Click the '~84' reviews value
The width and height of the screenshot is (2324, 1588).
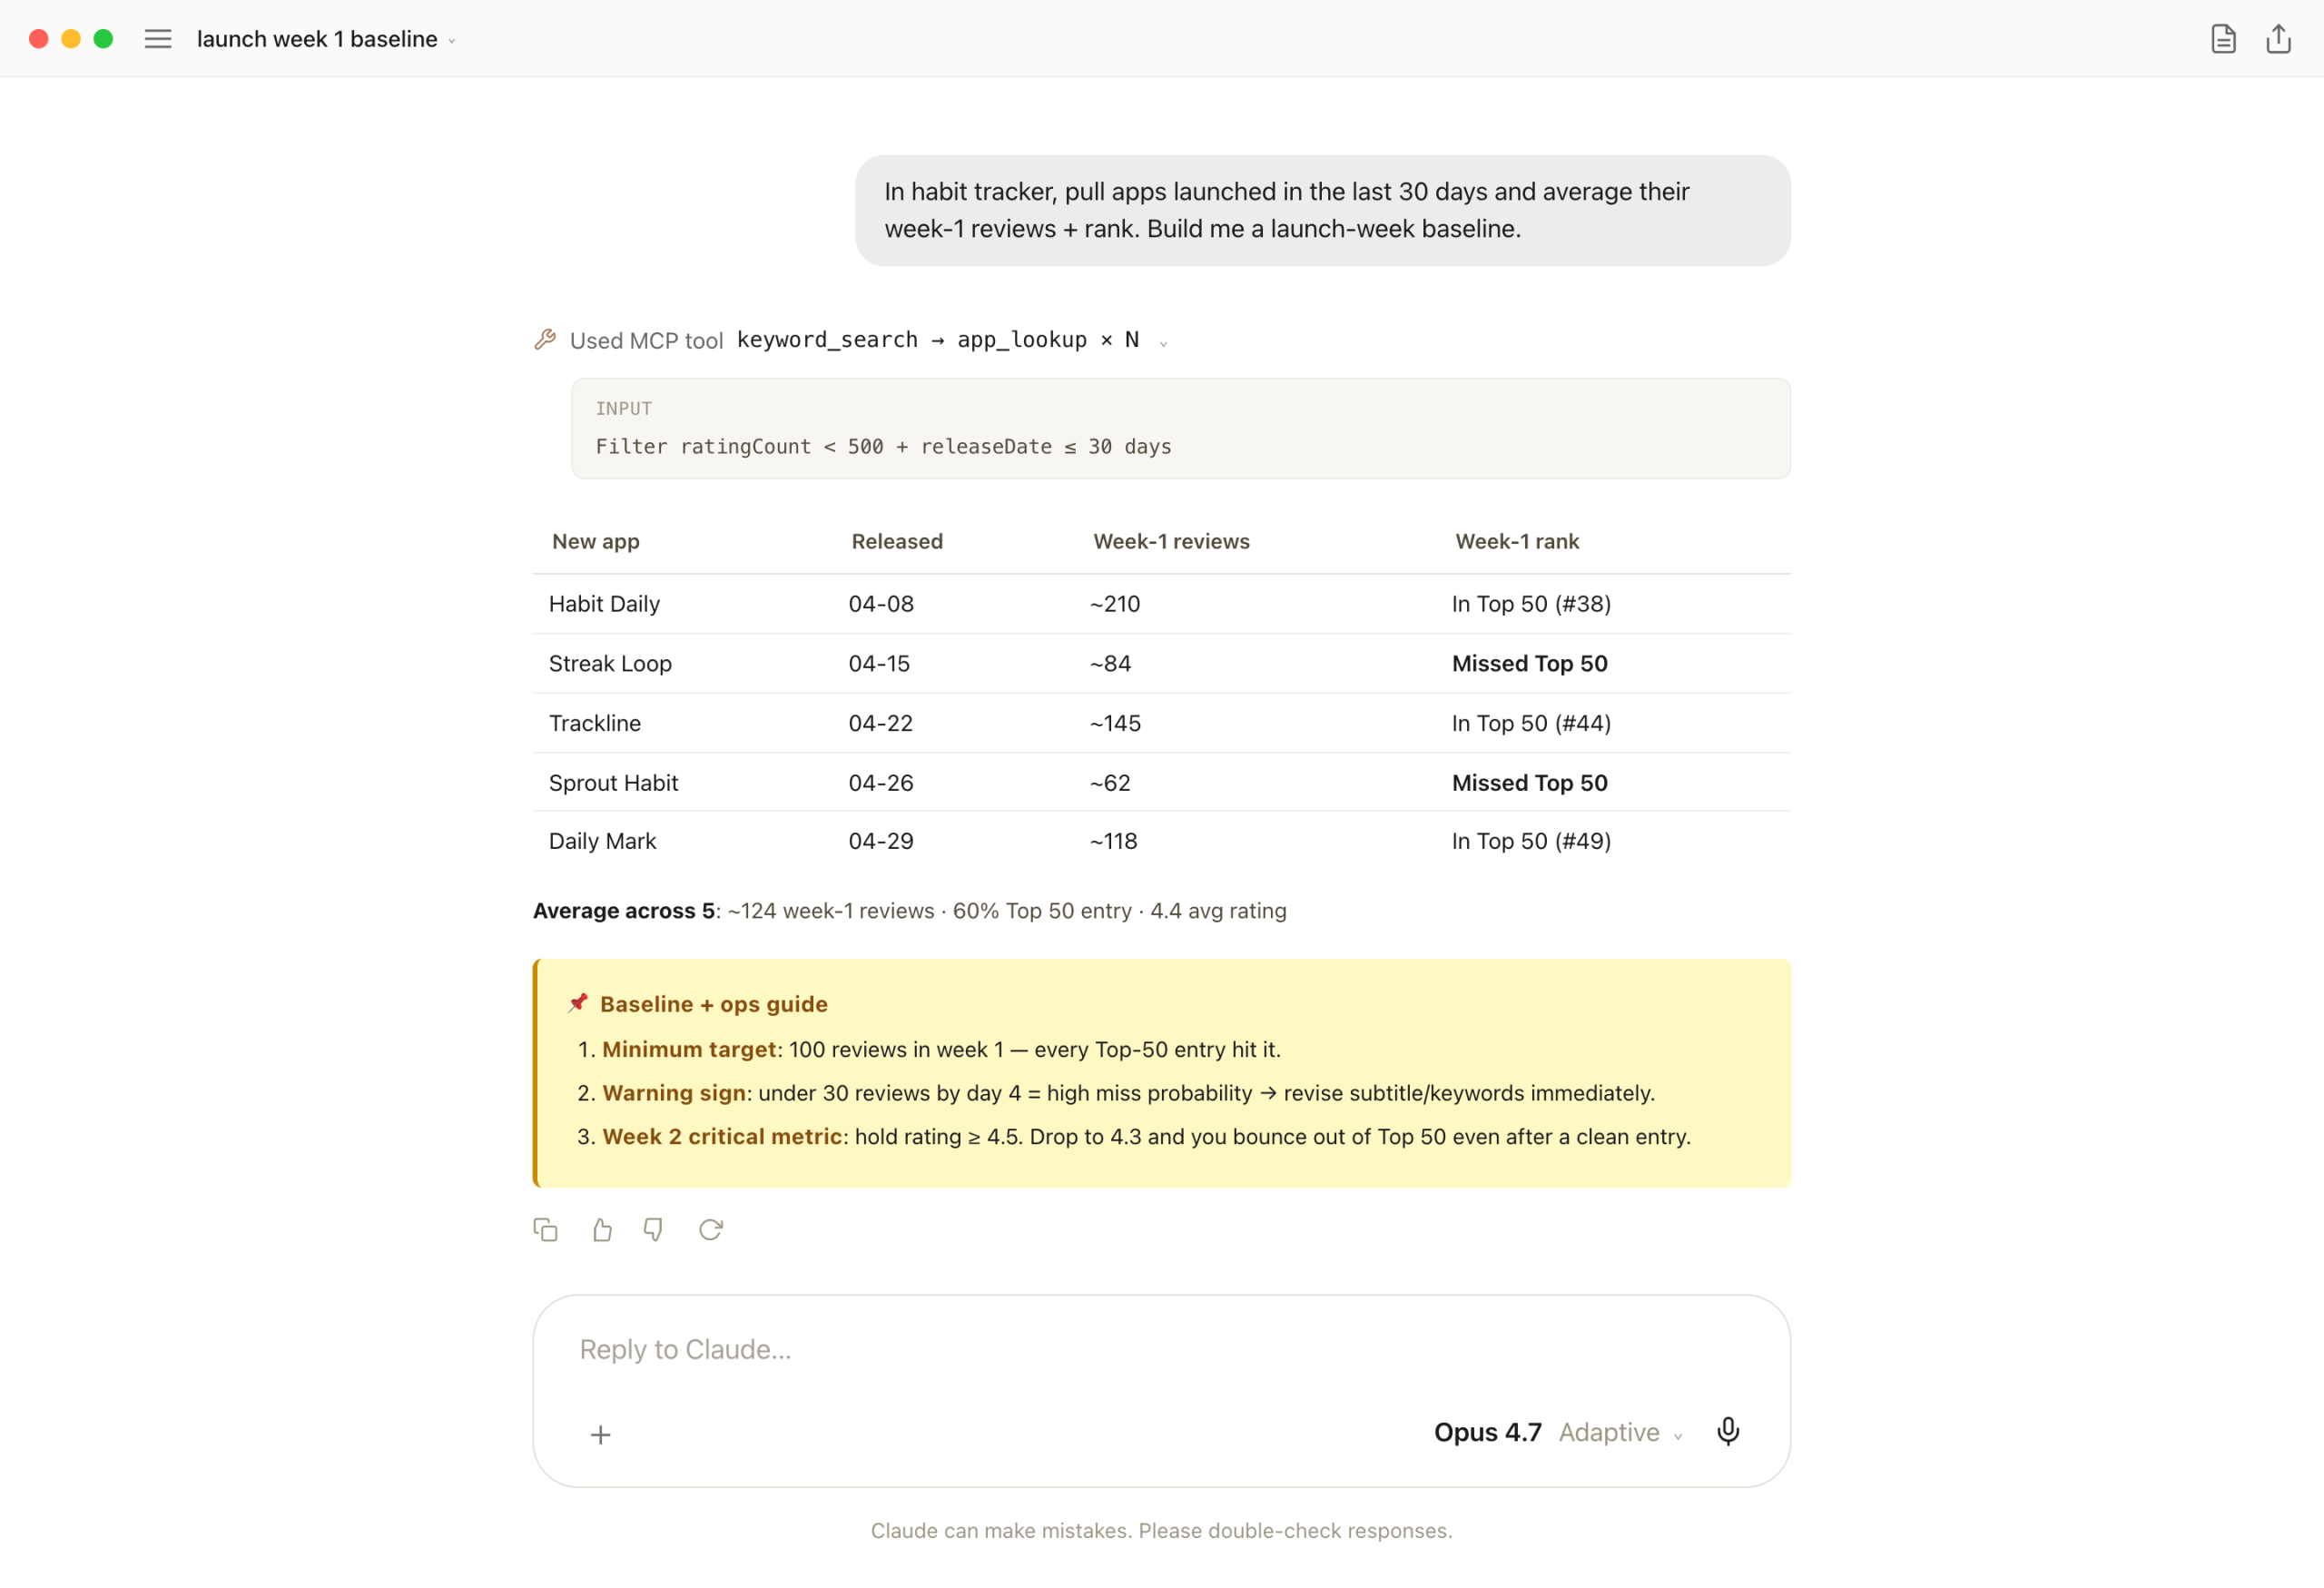coord(1110,663)
